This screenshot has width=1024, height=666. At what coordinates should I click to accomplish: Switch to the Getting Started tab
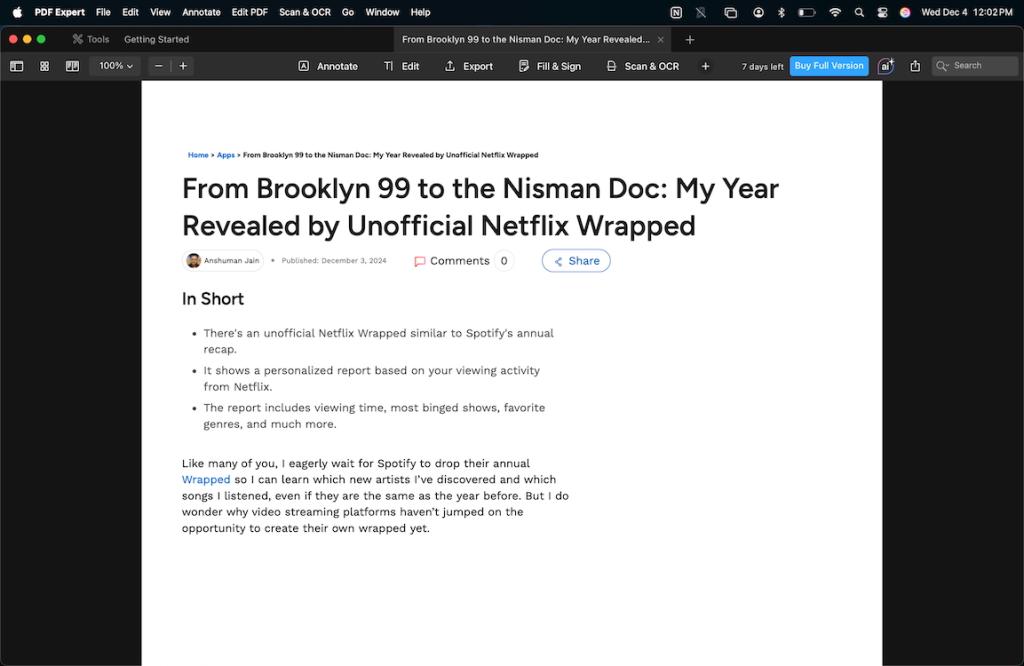157,39
